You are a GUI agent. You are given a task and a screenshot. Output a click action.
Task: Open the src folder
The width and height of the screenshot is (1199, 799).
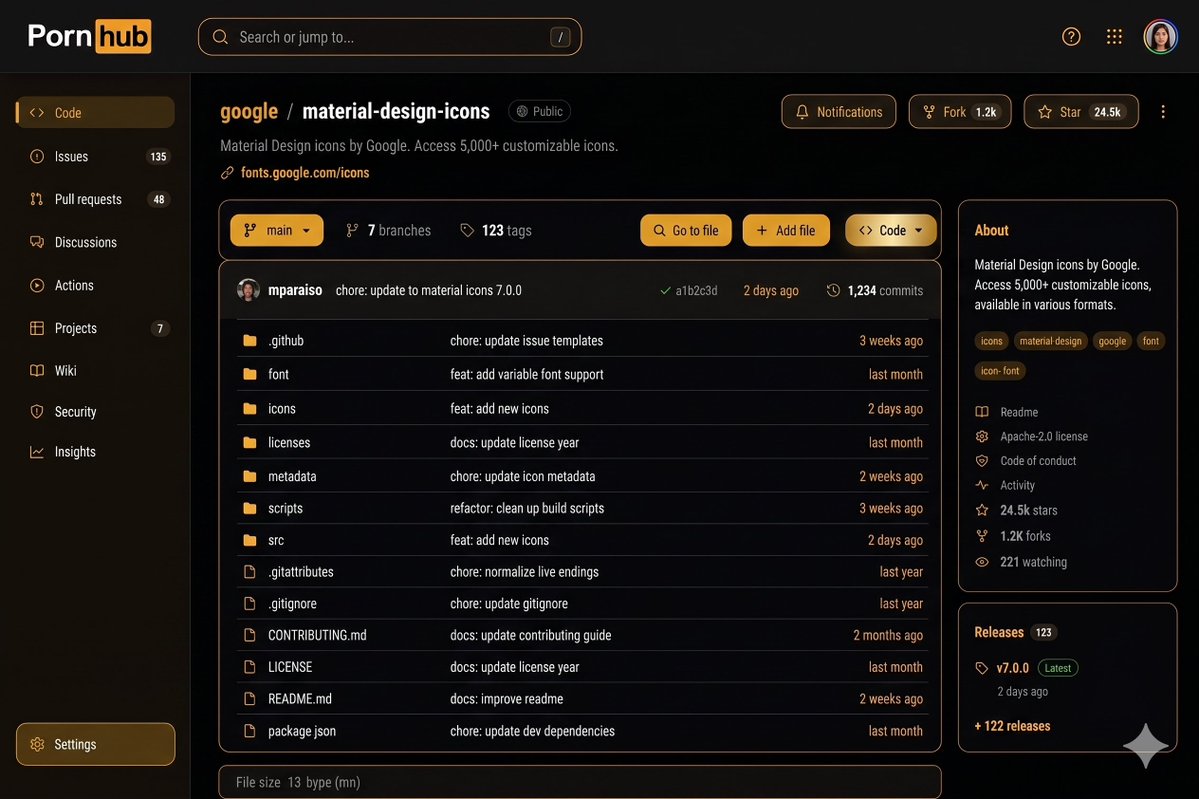[275, 540]
